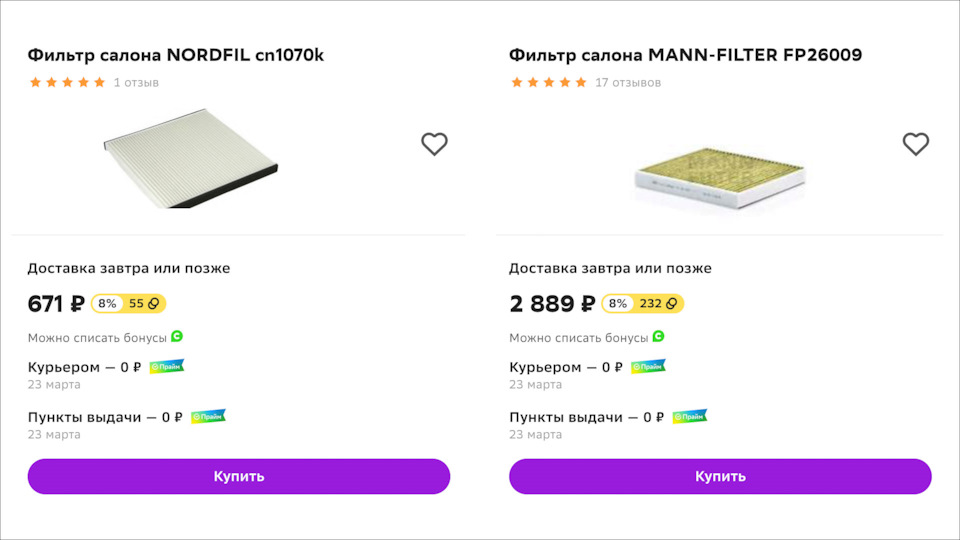
Task: Click the 55 bonus points badge
Action: pos(144,304)
